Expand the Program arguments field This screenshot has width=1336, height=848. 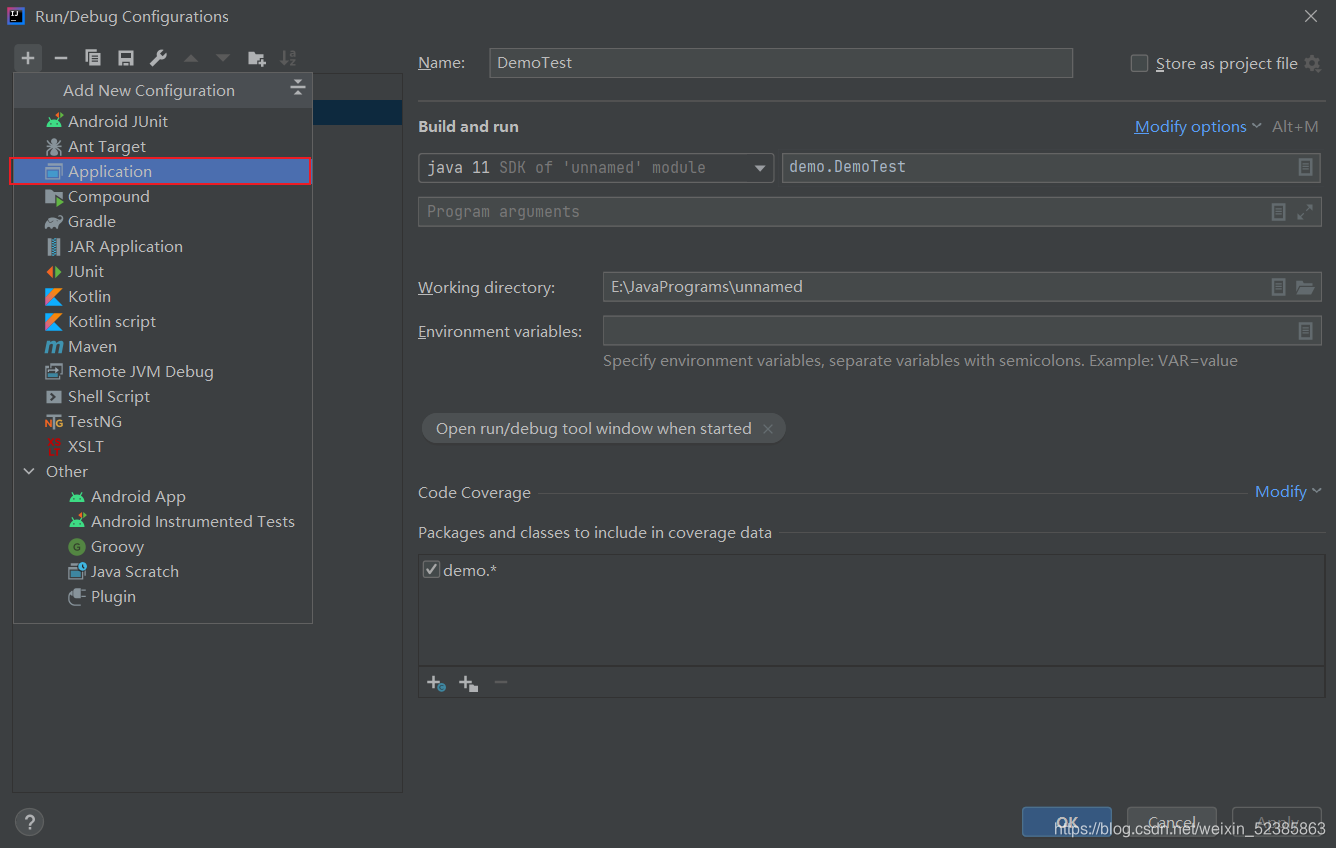1305,212
